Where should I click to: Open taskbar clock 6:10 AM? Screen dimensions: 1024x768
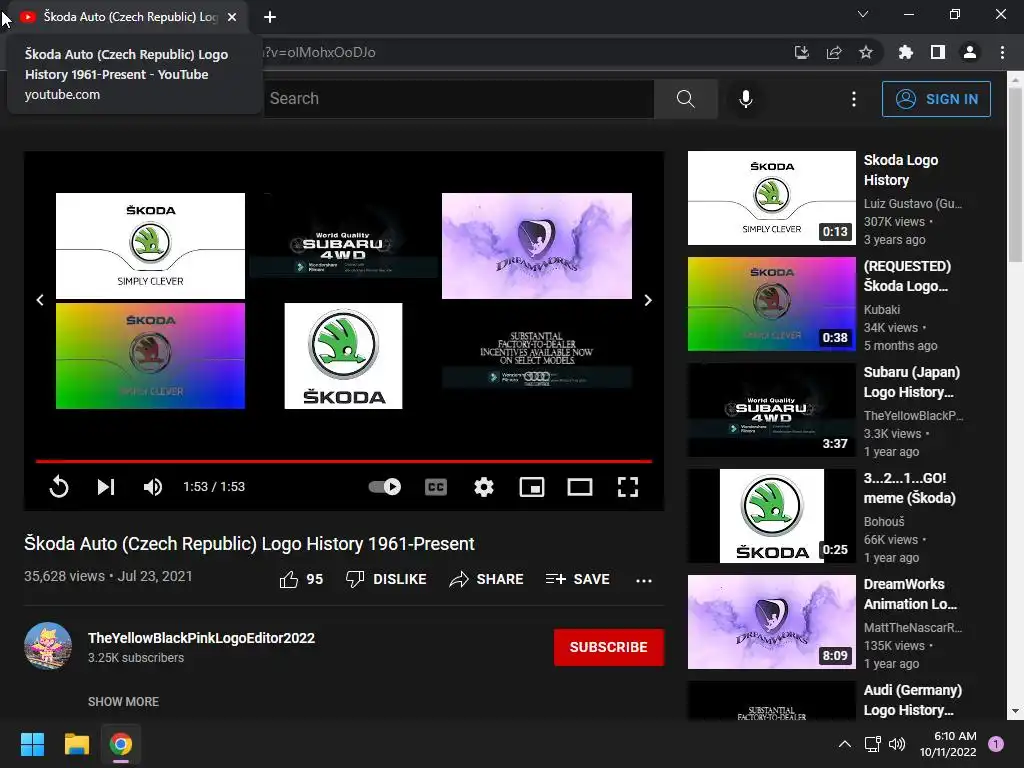pos(948,744)
